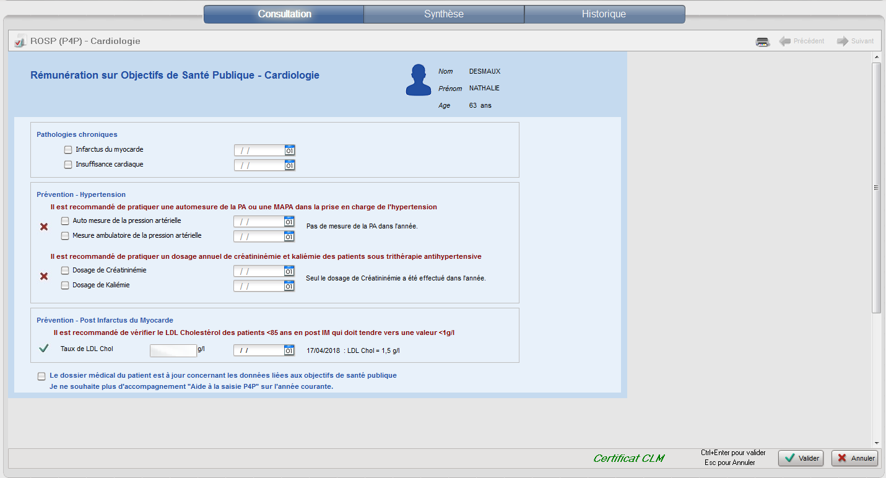Open calendar for Dosage de Créatininémie date
Screen dimensions: 886x478
[x=289, y=271]
